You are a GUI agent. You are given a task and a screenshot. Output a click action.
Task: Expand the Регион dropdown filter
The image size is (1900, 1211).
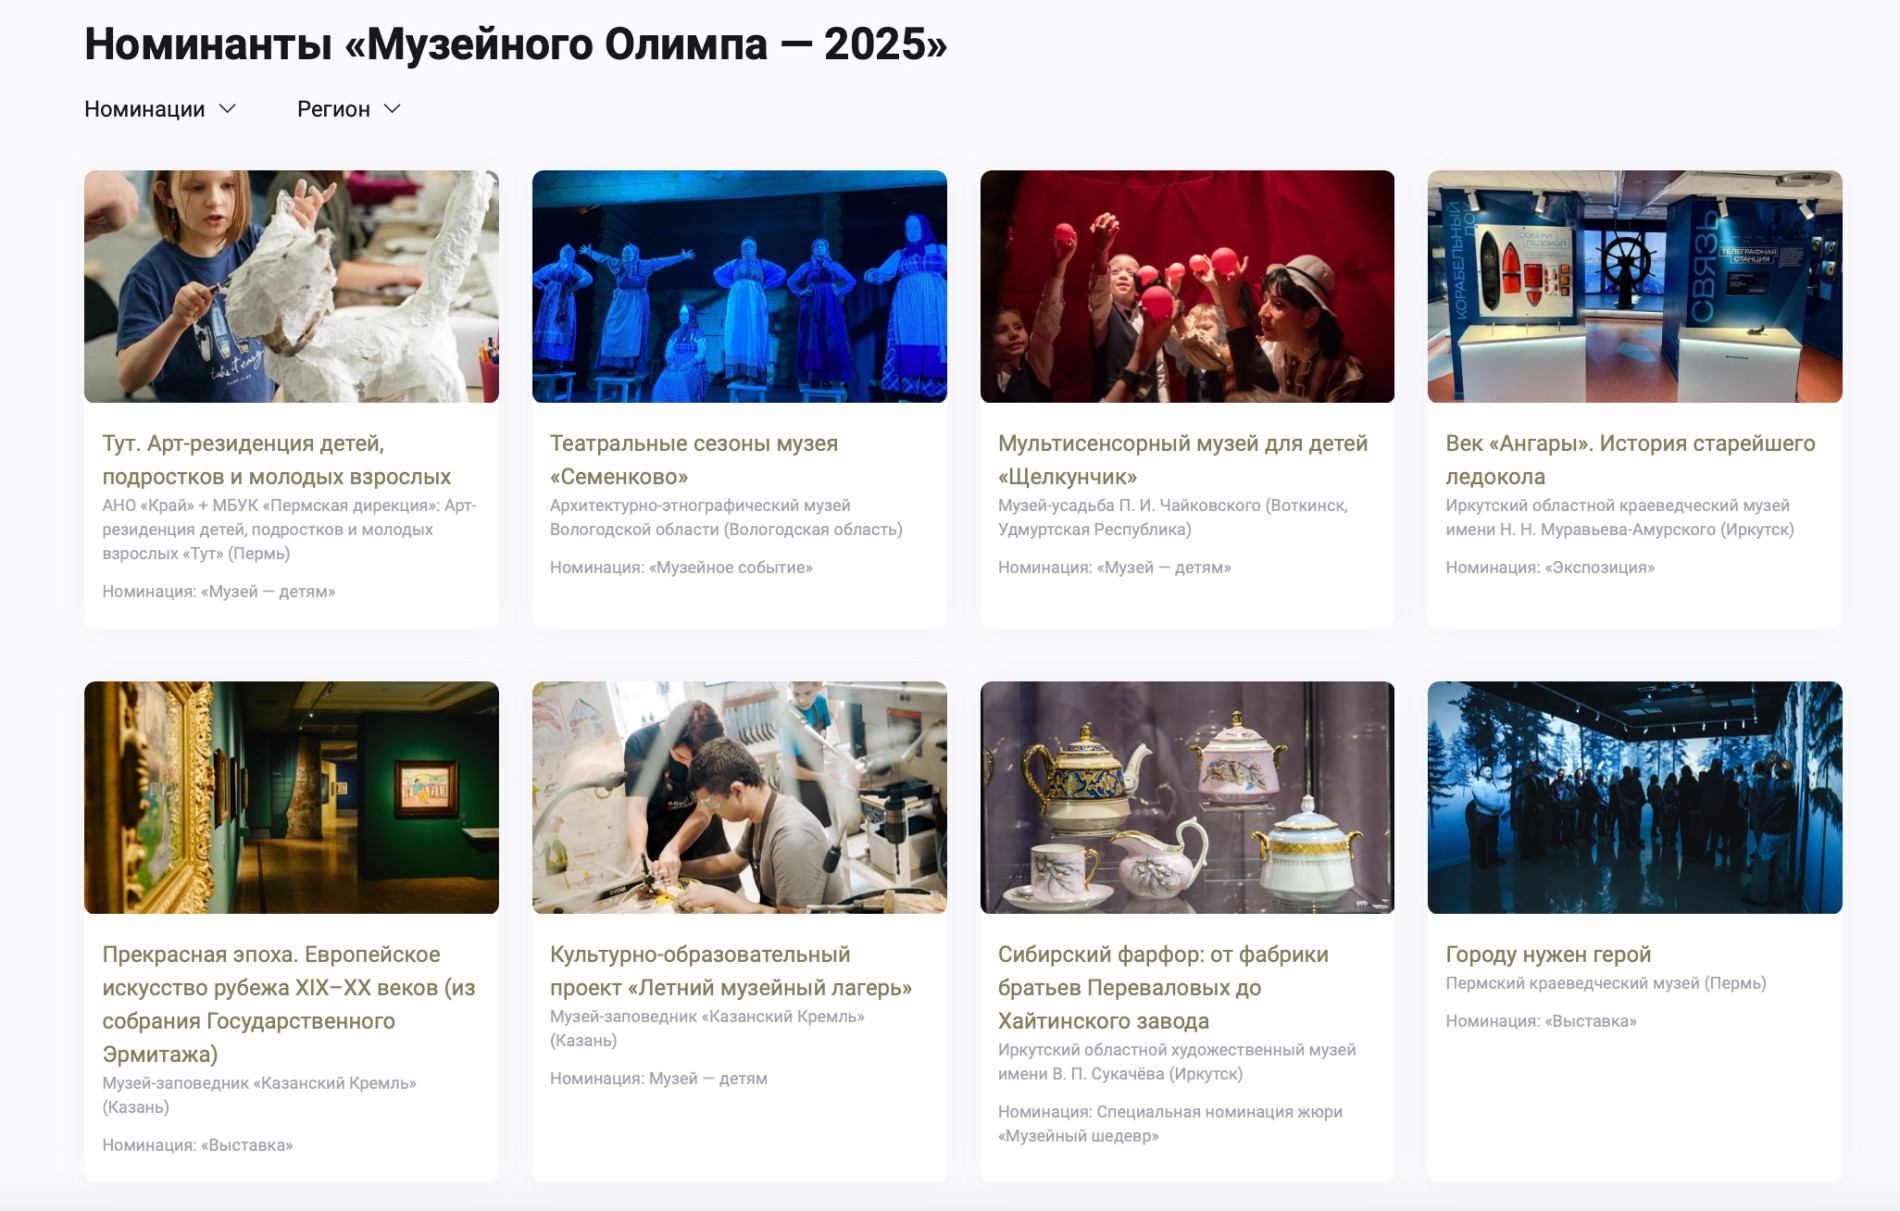tap(348, 109)
